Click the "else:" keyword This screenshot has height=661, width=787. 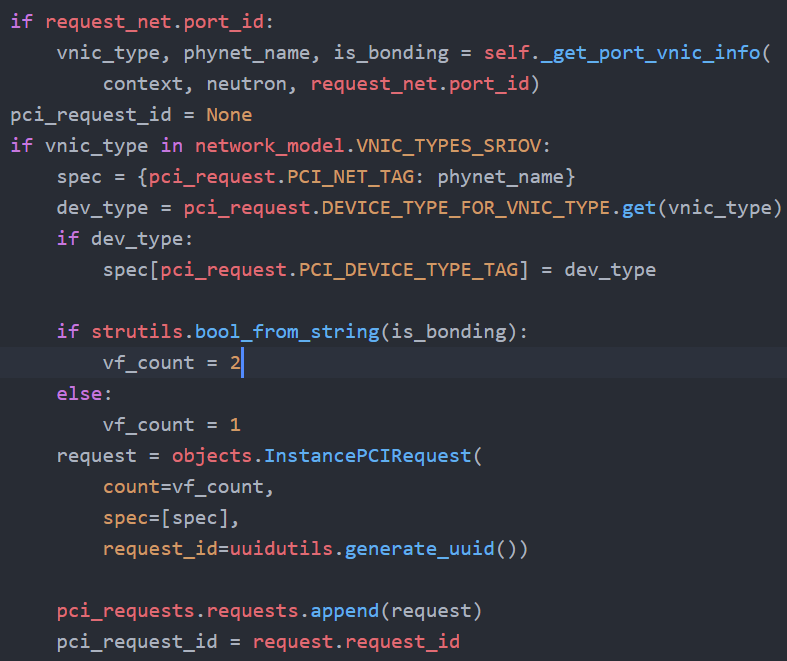pos(84,394)
